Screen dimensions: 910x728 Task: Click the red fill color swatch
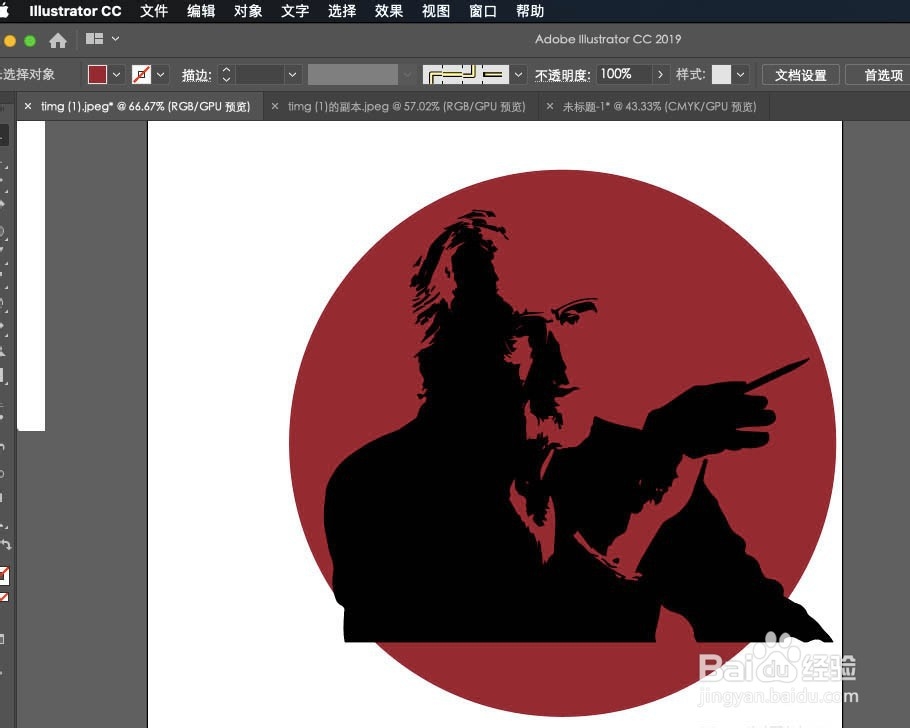(x=97, y=74)
